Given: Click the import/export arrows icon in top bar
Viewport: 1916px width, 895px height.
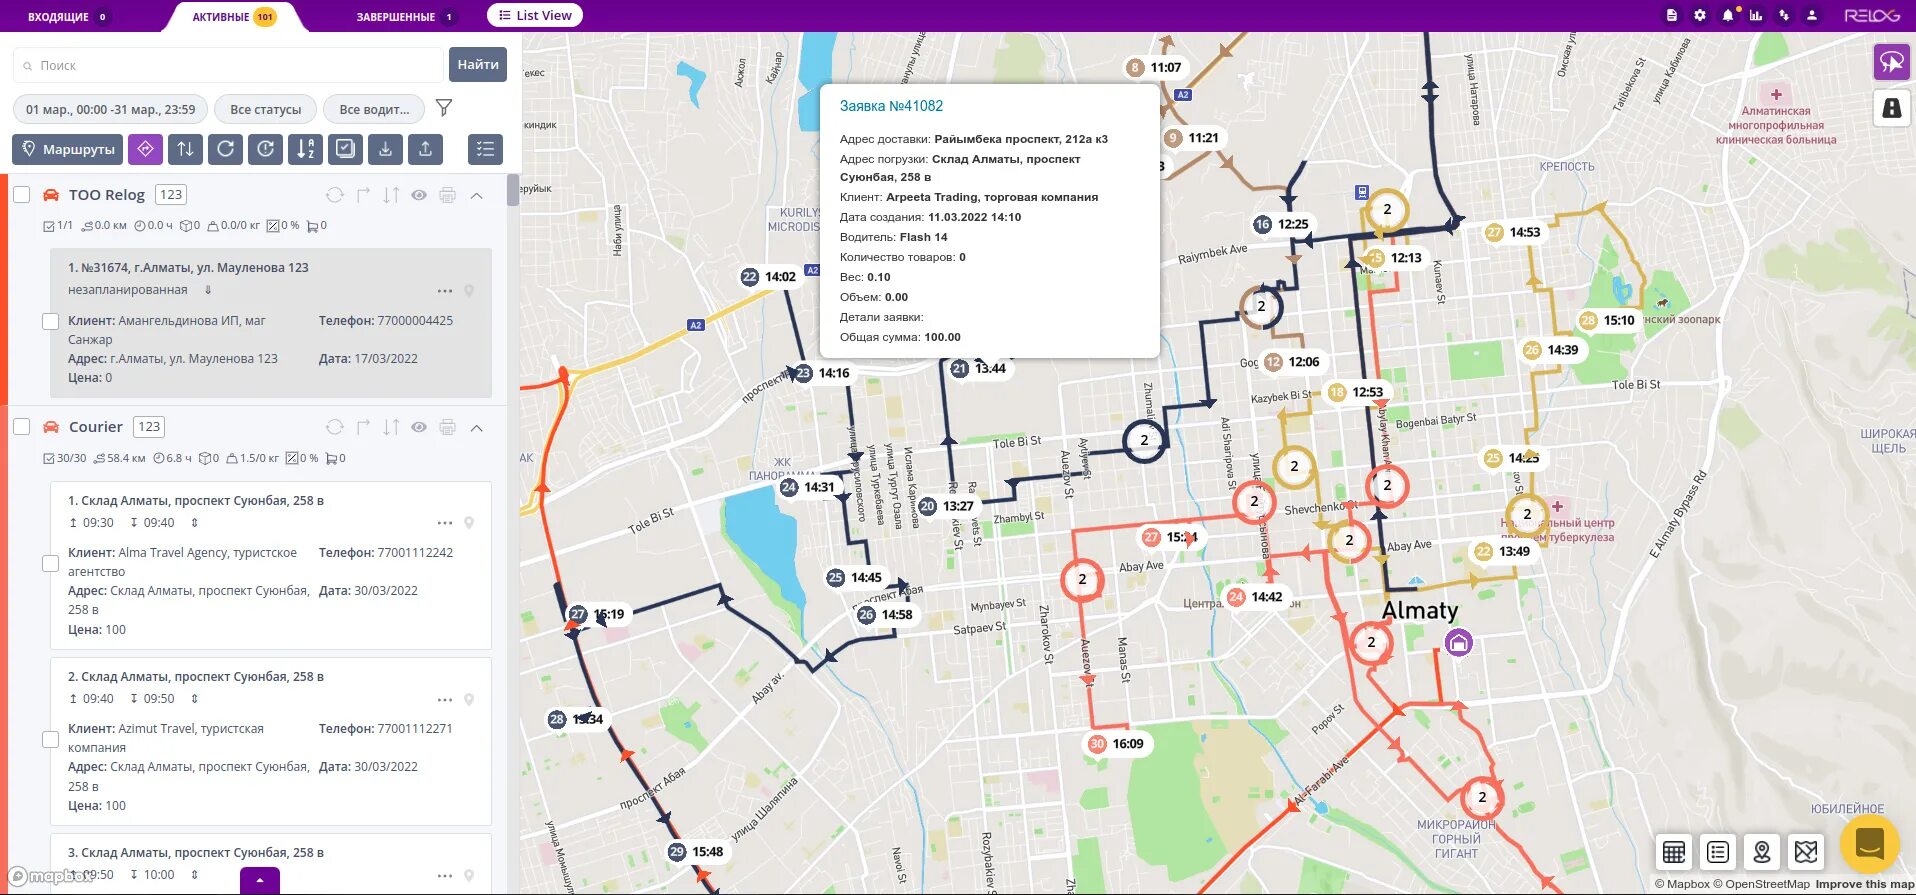Looking at the screenshot, I should tap(1784, 15).
